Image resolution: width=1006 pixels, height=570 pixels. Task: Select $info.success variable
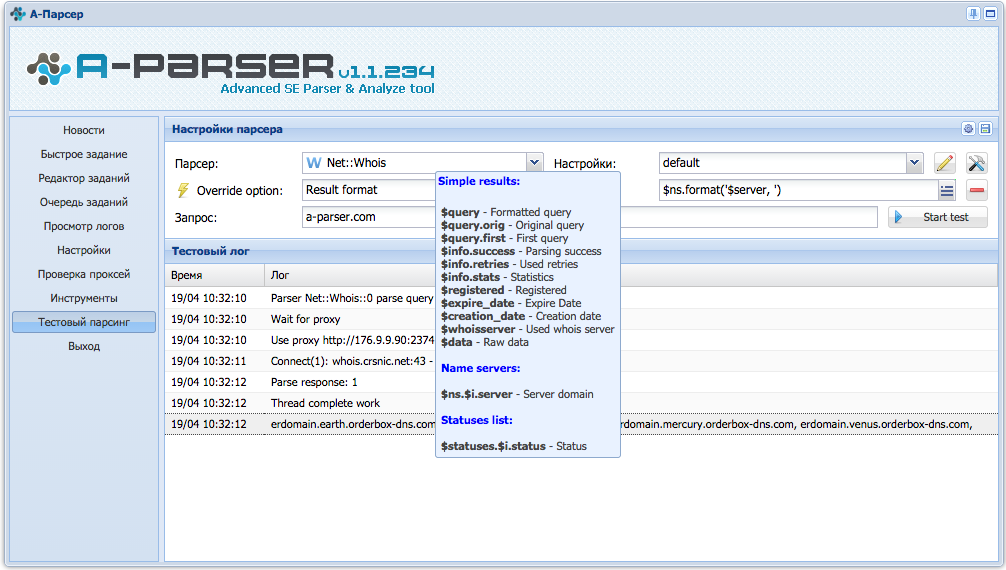pos(477,251)
